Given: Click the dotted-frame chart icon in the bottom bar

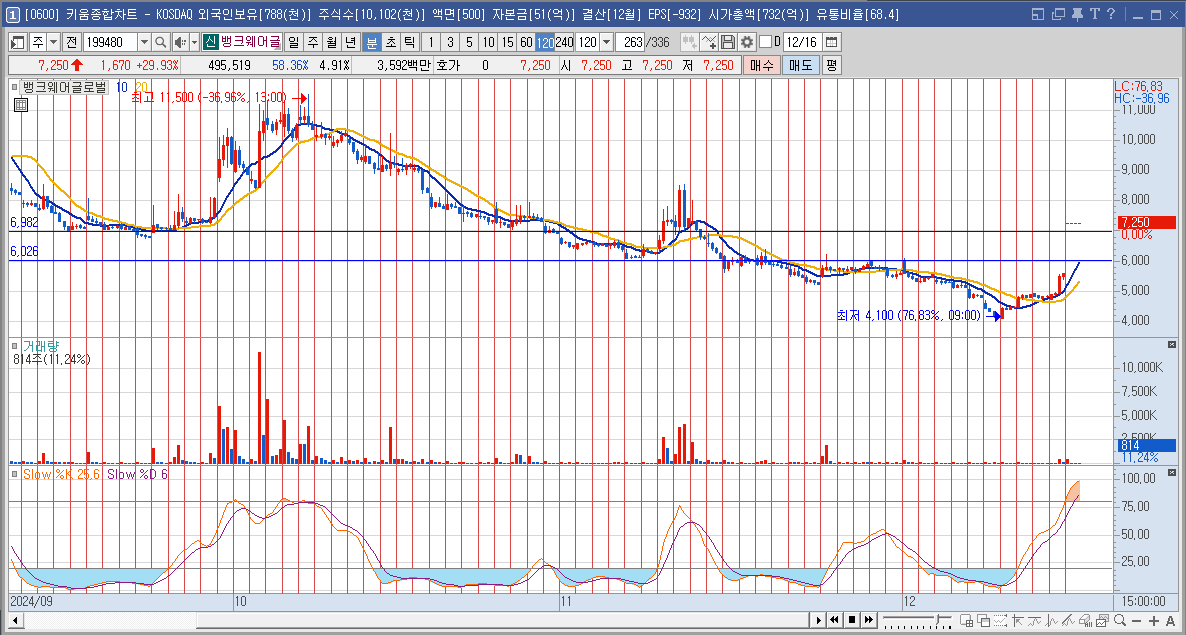Looking at the screenshot, I should 1000,621.
